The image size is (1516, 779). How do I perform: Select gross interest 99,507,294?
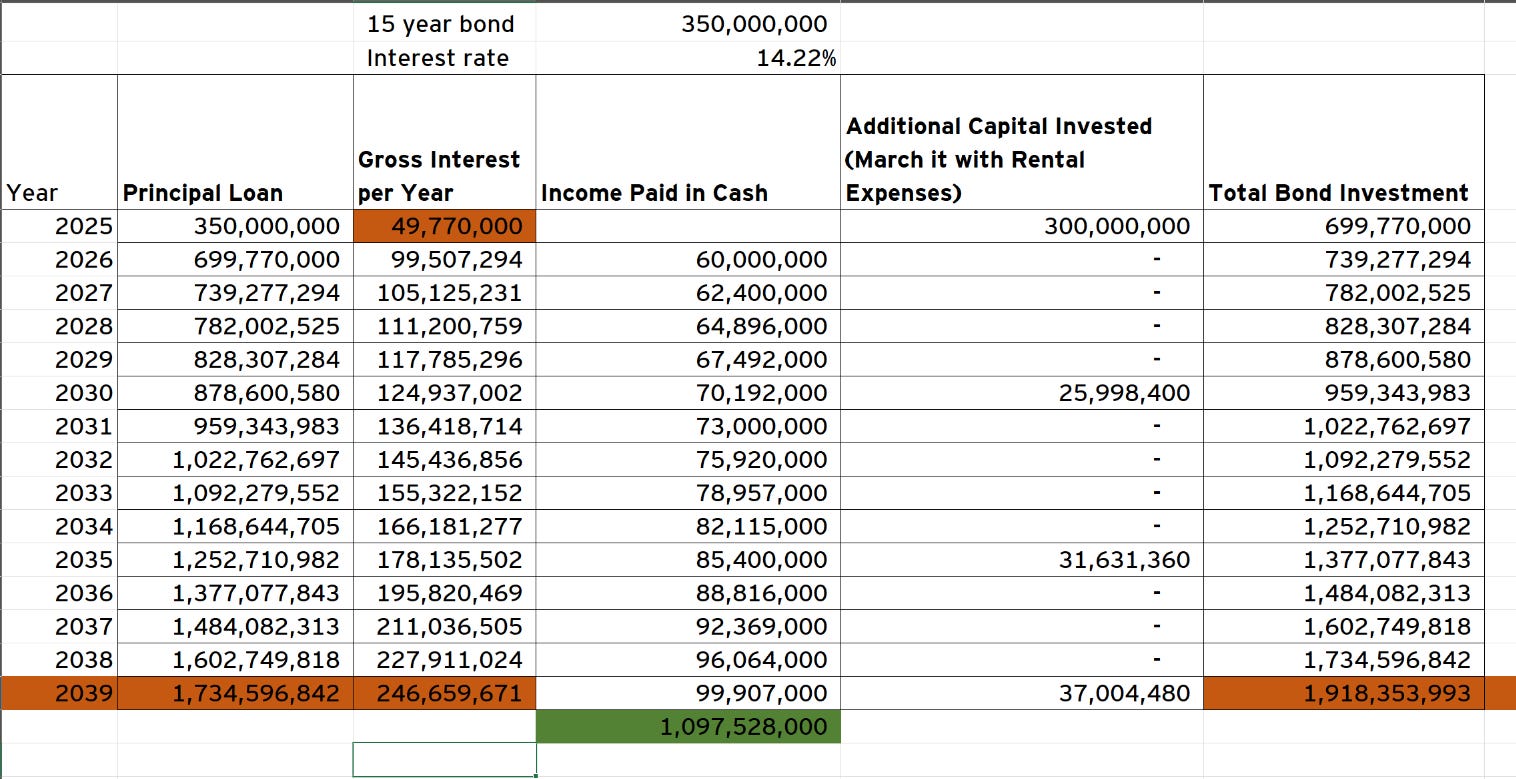coord(444,260)
